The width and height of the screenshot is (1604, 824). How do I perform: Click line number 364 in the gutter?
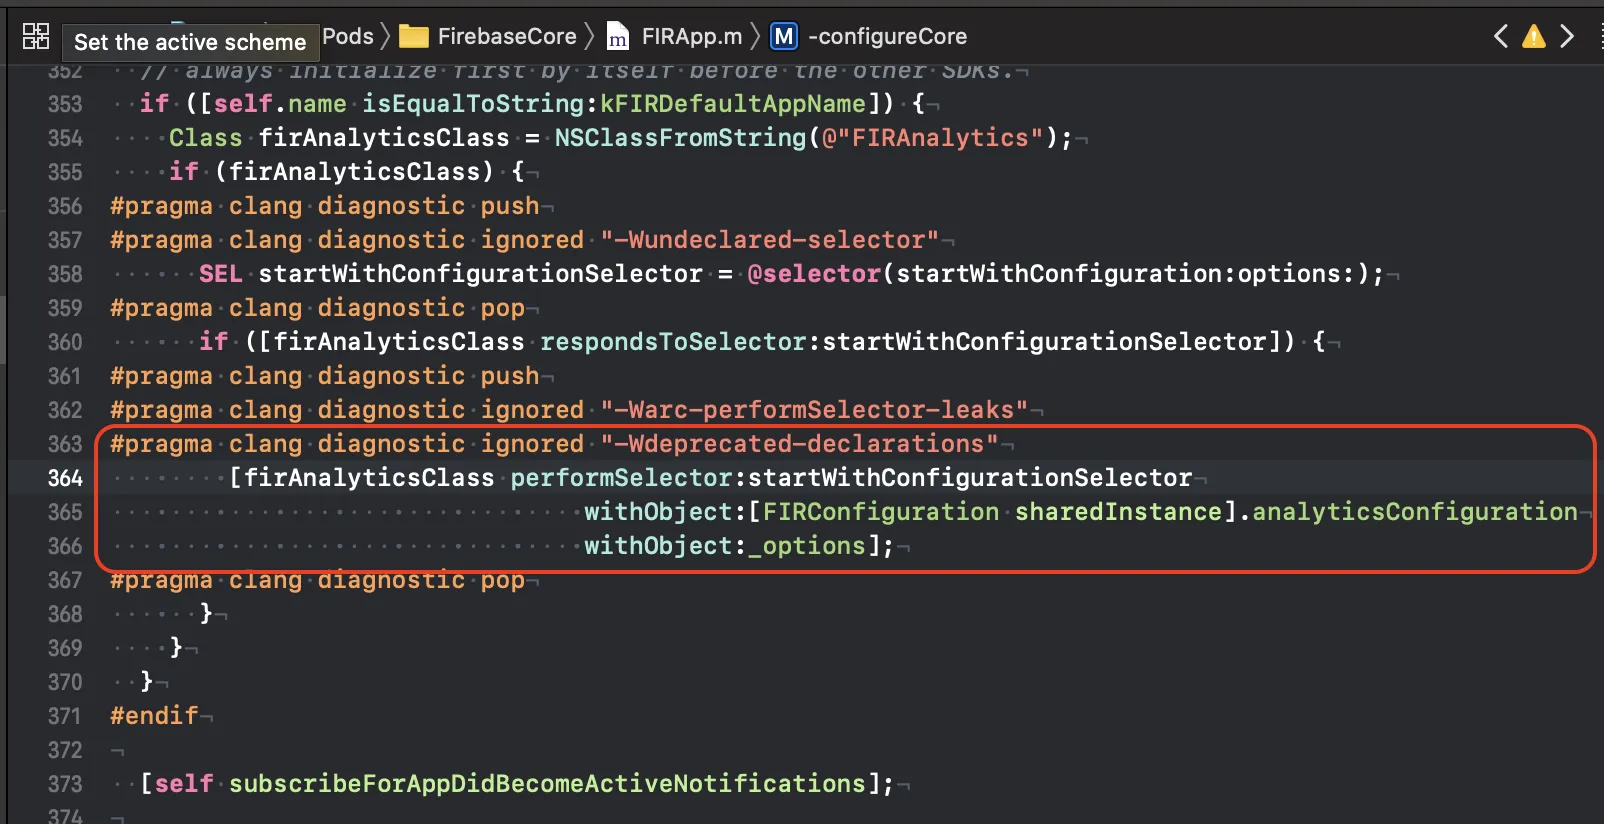coord(65,478)
